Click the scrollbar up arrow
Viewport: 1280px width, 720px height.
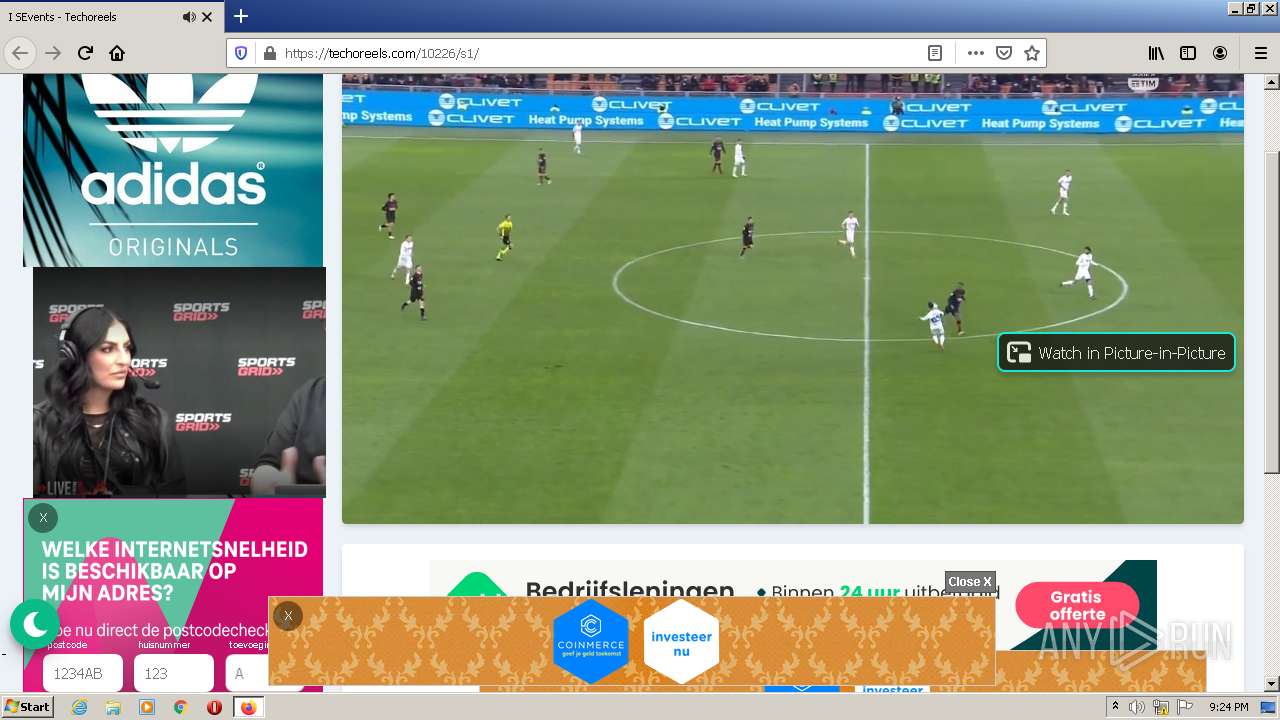click(1271, 82)
